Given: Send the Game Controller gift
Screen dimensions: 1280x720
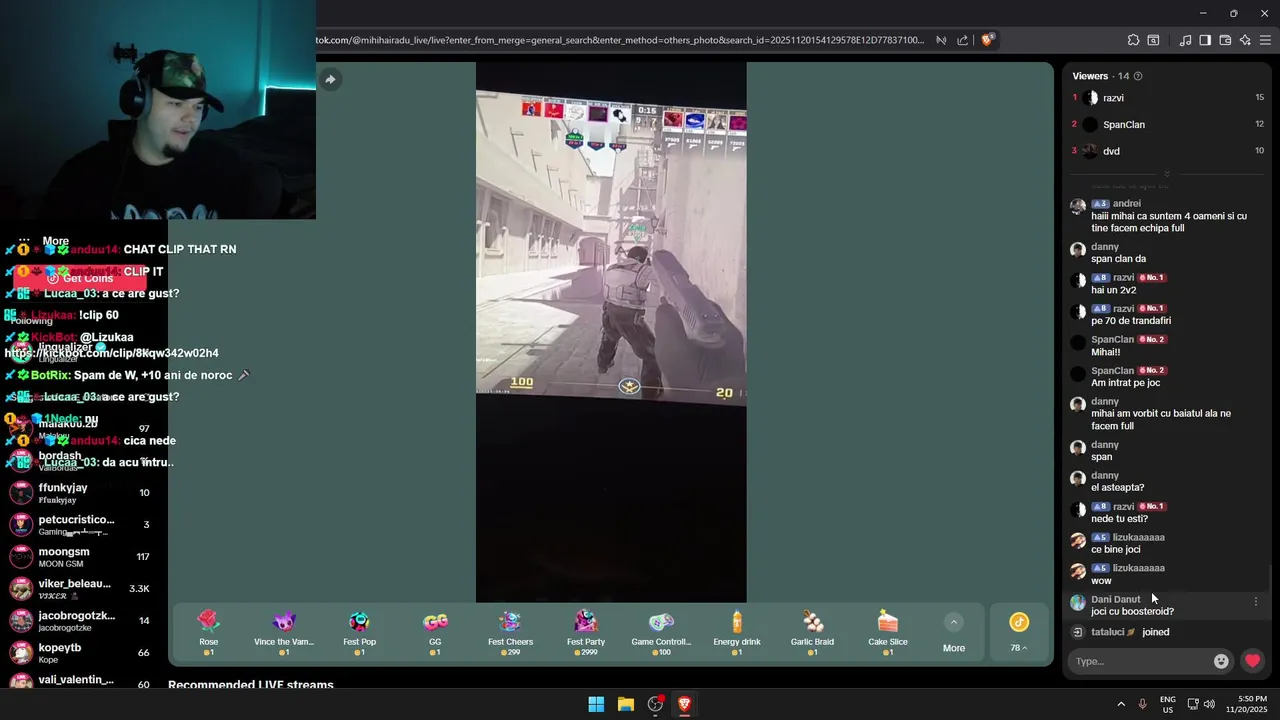Looking at the screenshot, I should pos(661,632).
